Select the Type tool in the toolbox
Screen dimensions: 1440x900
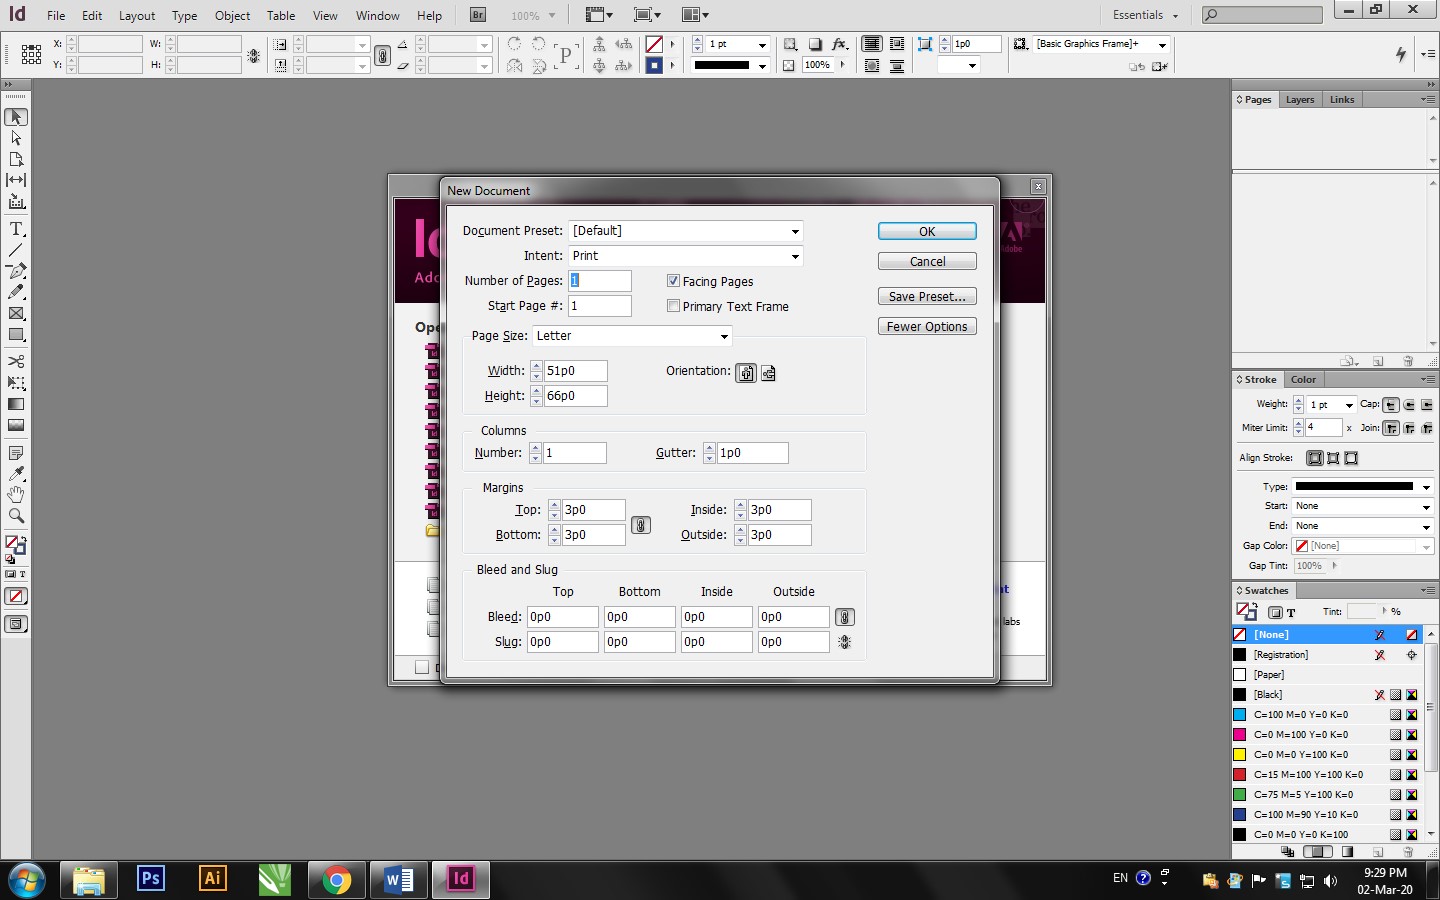(x=16, y=229)
